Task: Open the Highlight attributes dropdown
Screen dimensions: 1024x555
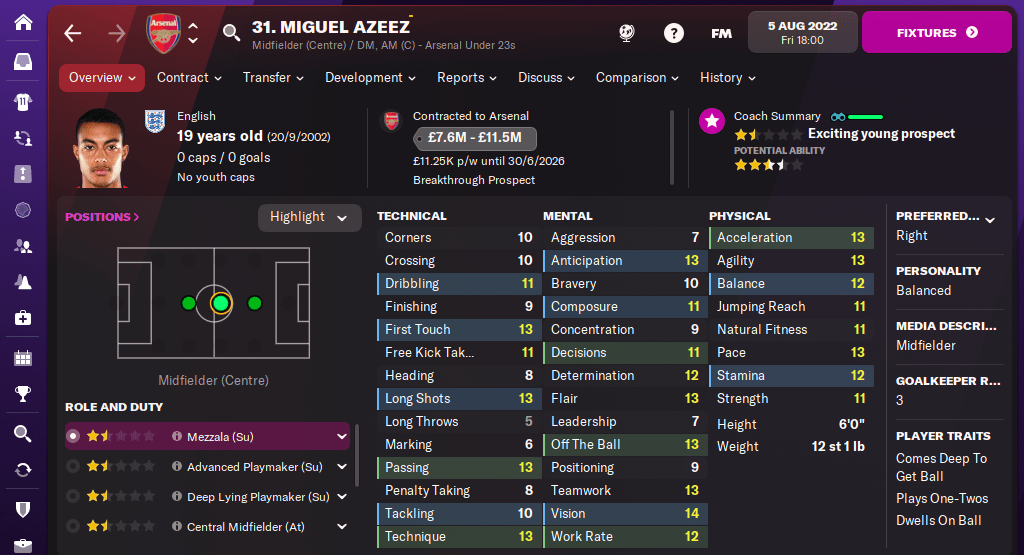Action: pyautogui.click(x=309, y=217)
